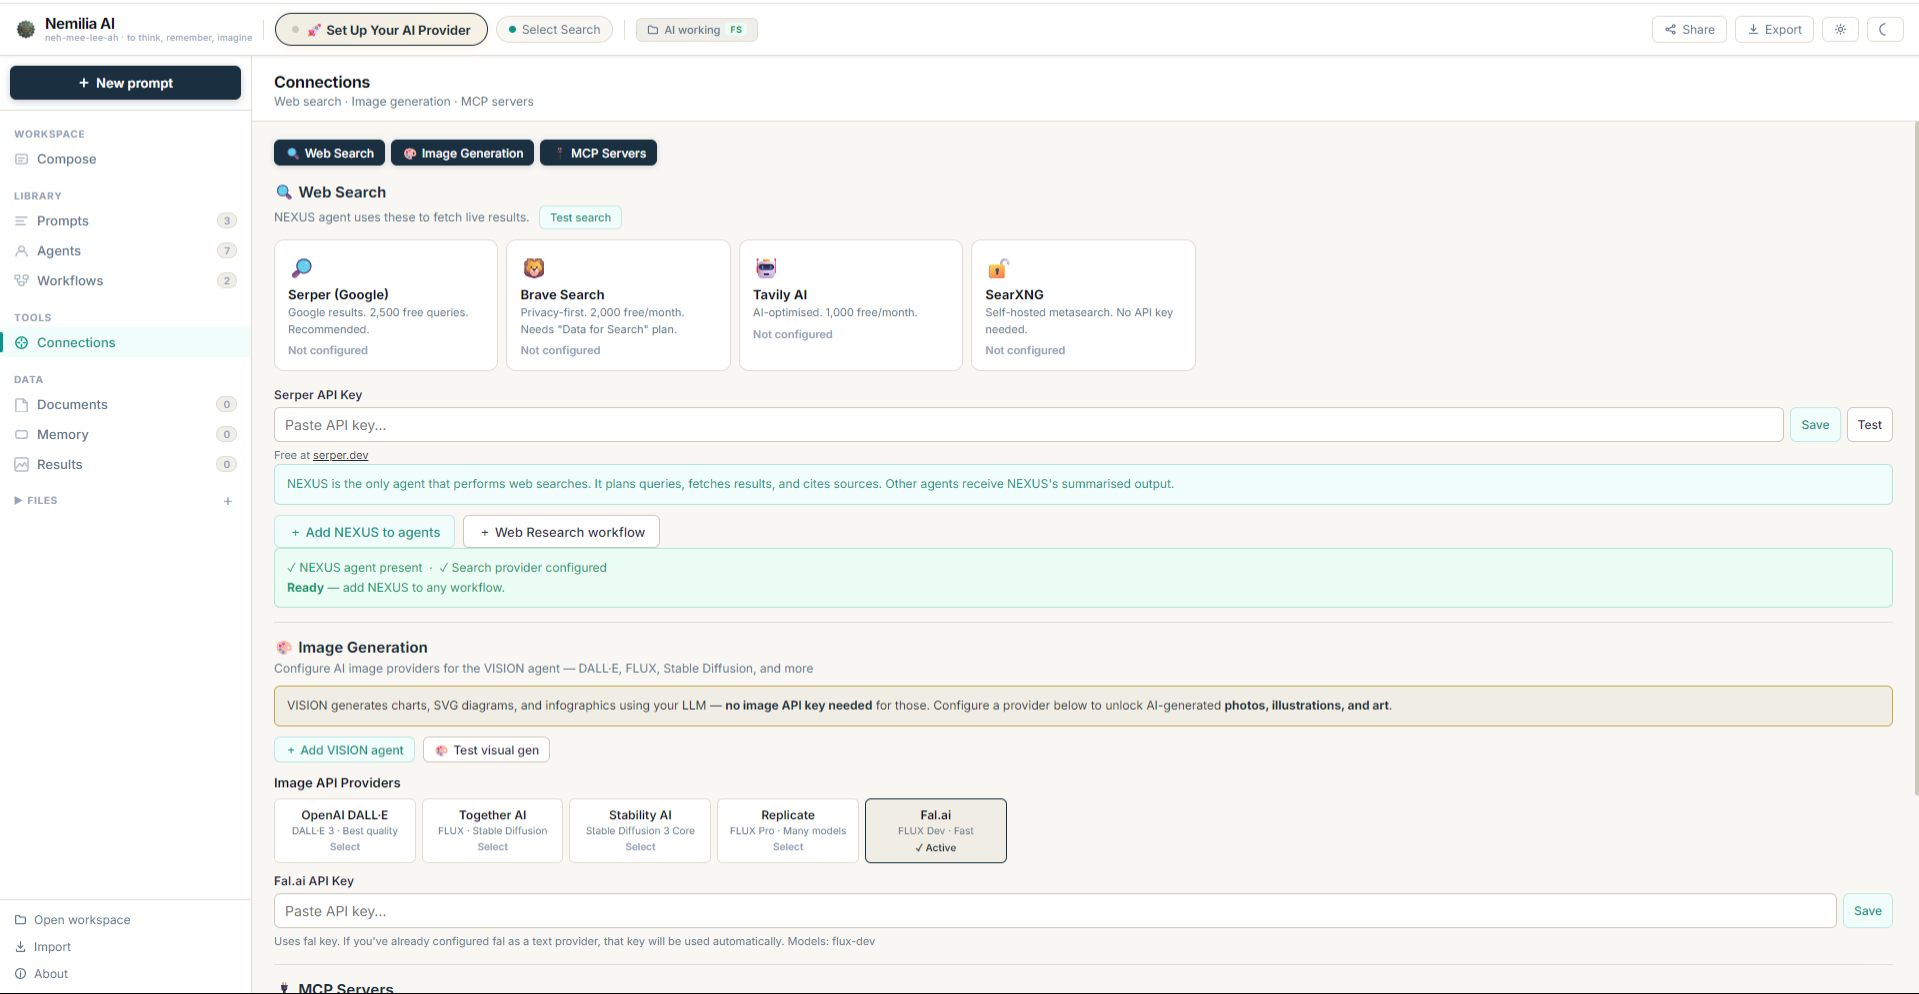Add a file with the FILES plus icon
The width and height of the screenshot is (1919, 994).
228,501
